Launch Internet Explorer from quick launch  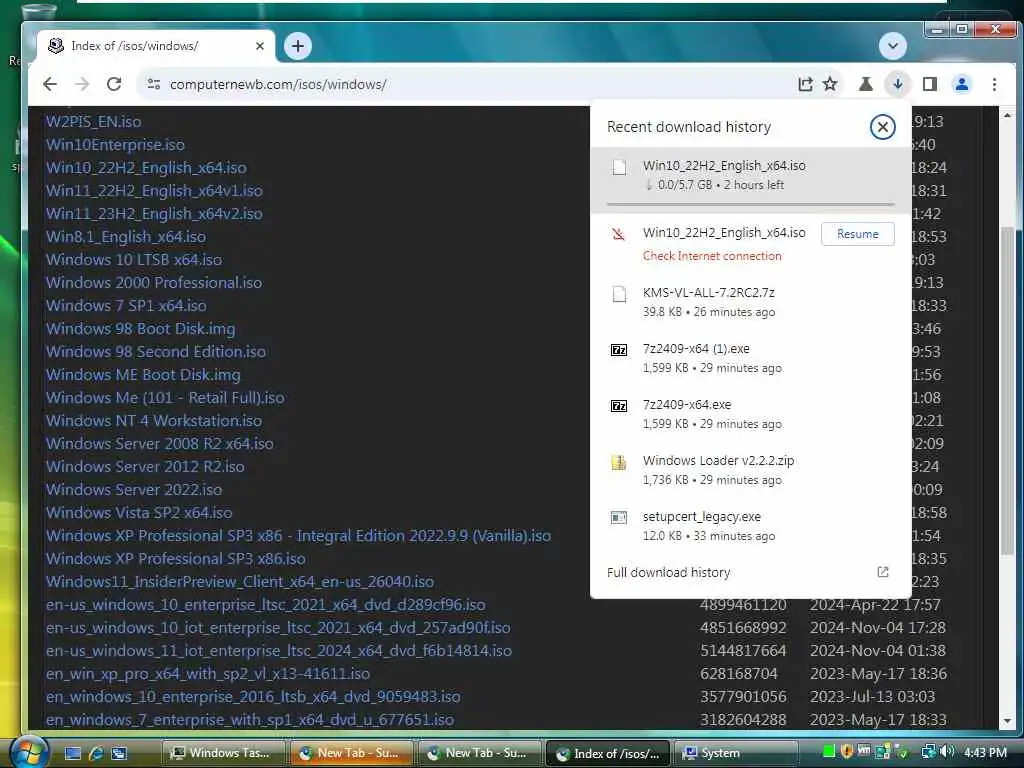(x=96, y=753)
